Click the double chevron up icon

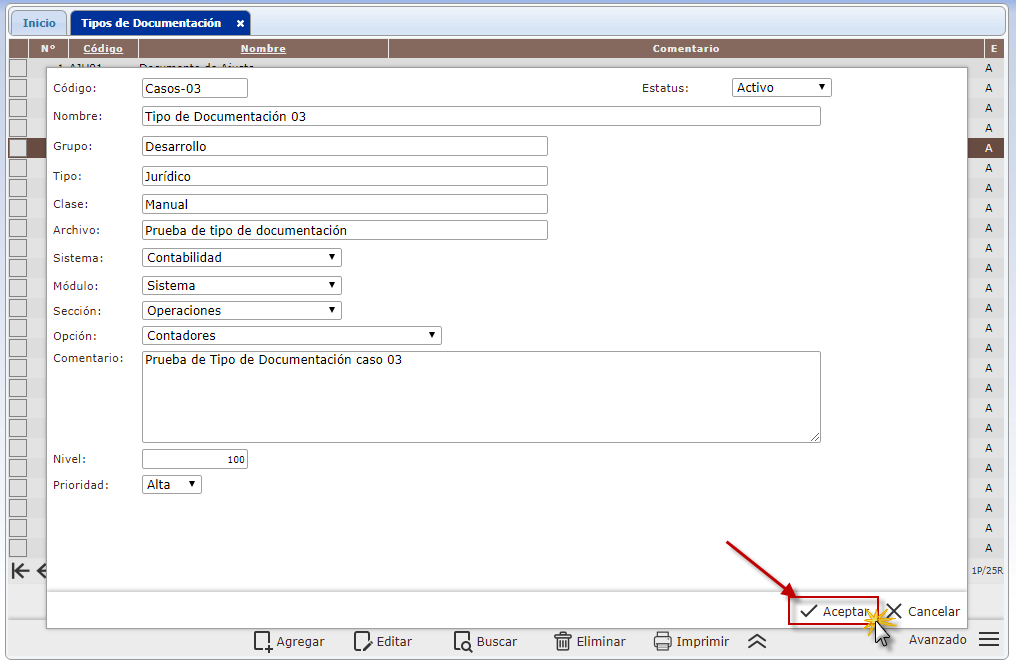tap(757, 641)
